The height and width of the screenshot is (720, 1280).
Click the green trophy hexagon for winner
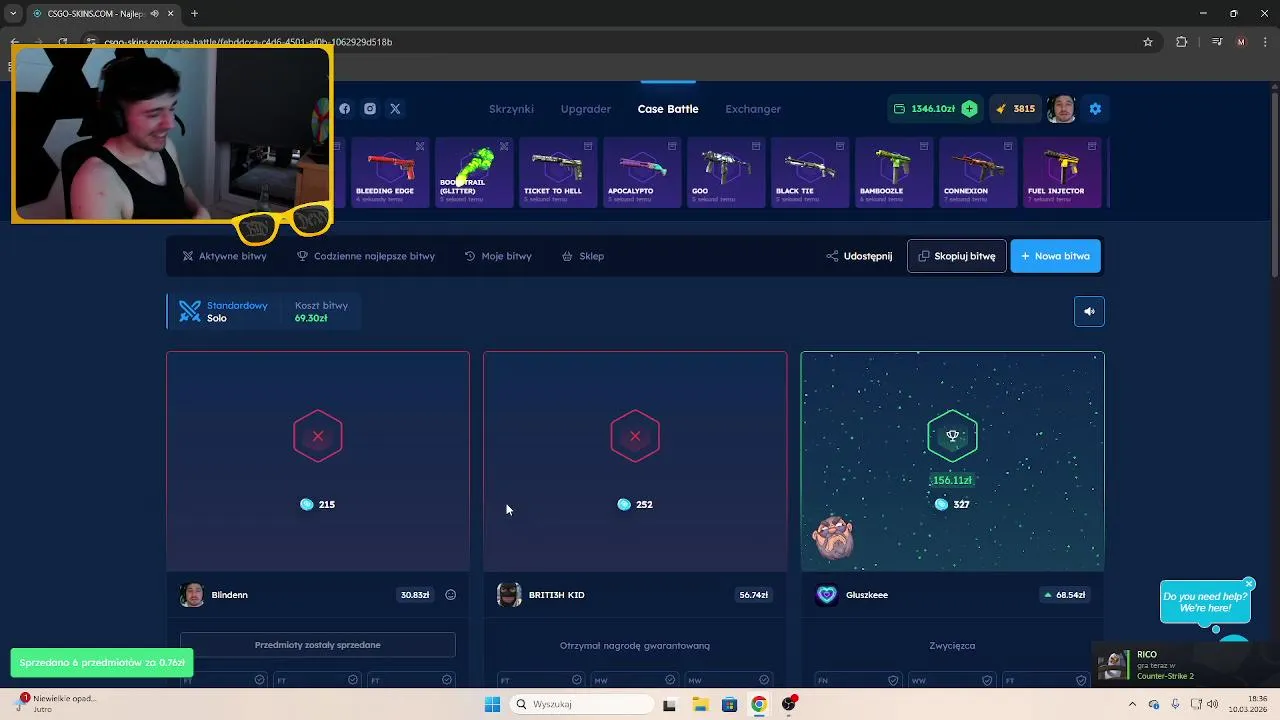(x=952, y=436)
